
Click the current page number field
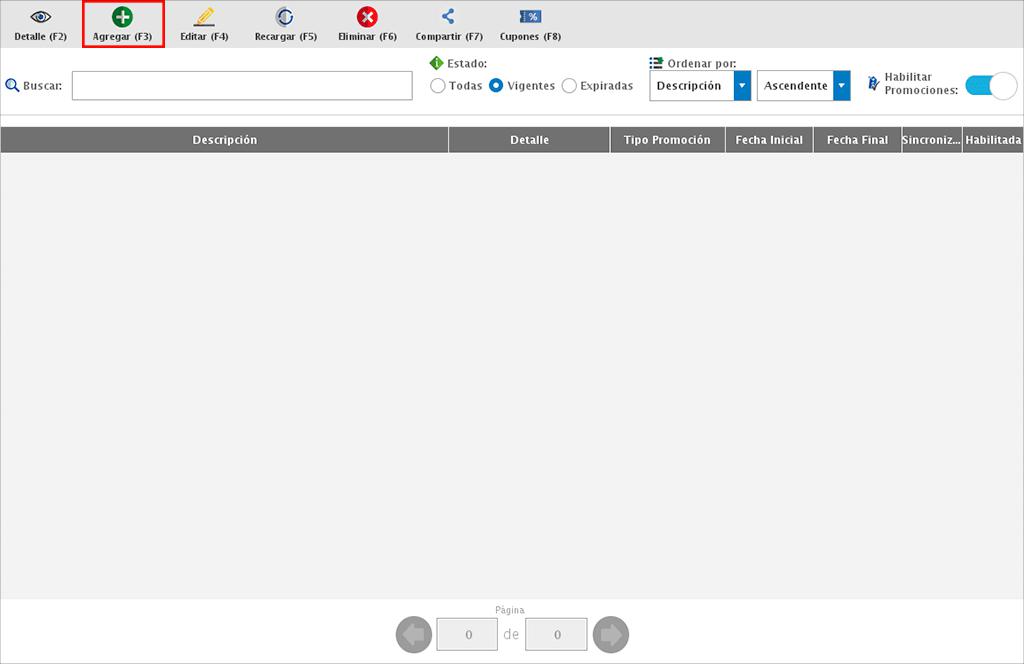pyautogui.click(x=467, y=634)
